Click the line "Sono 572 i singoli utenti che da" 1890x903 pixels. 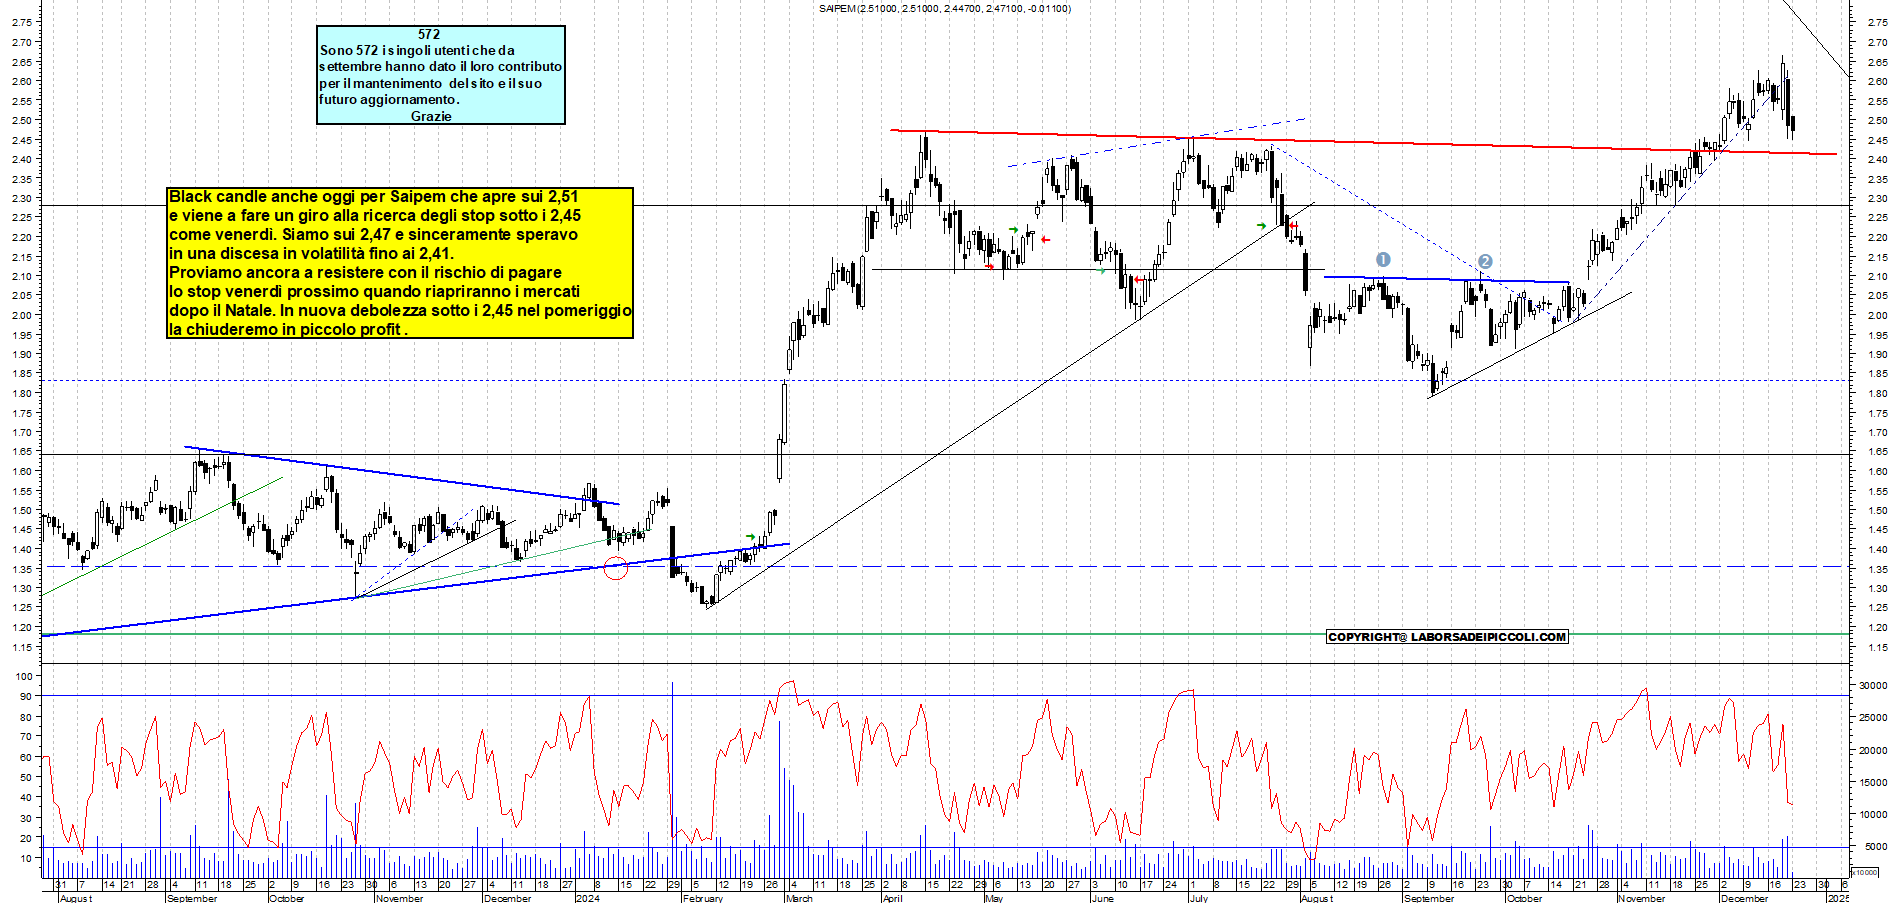click(x=417, y=50)
